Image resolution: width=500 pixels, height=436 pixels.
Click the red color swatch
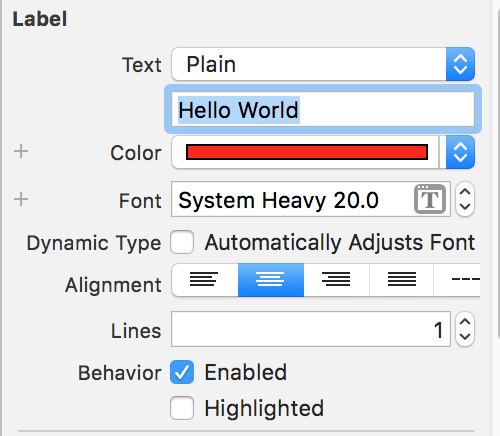pos(307,152)
